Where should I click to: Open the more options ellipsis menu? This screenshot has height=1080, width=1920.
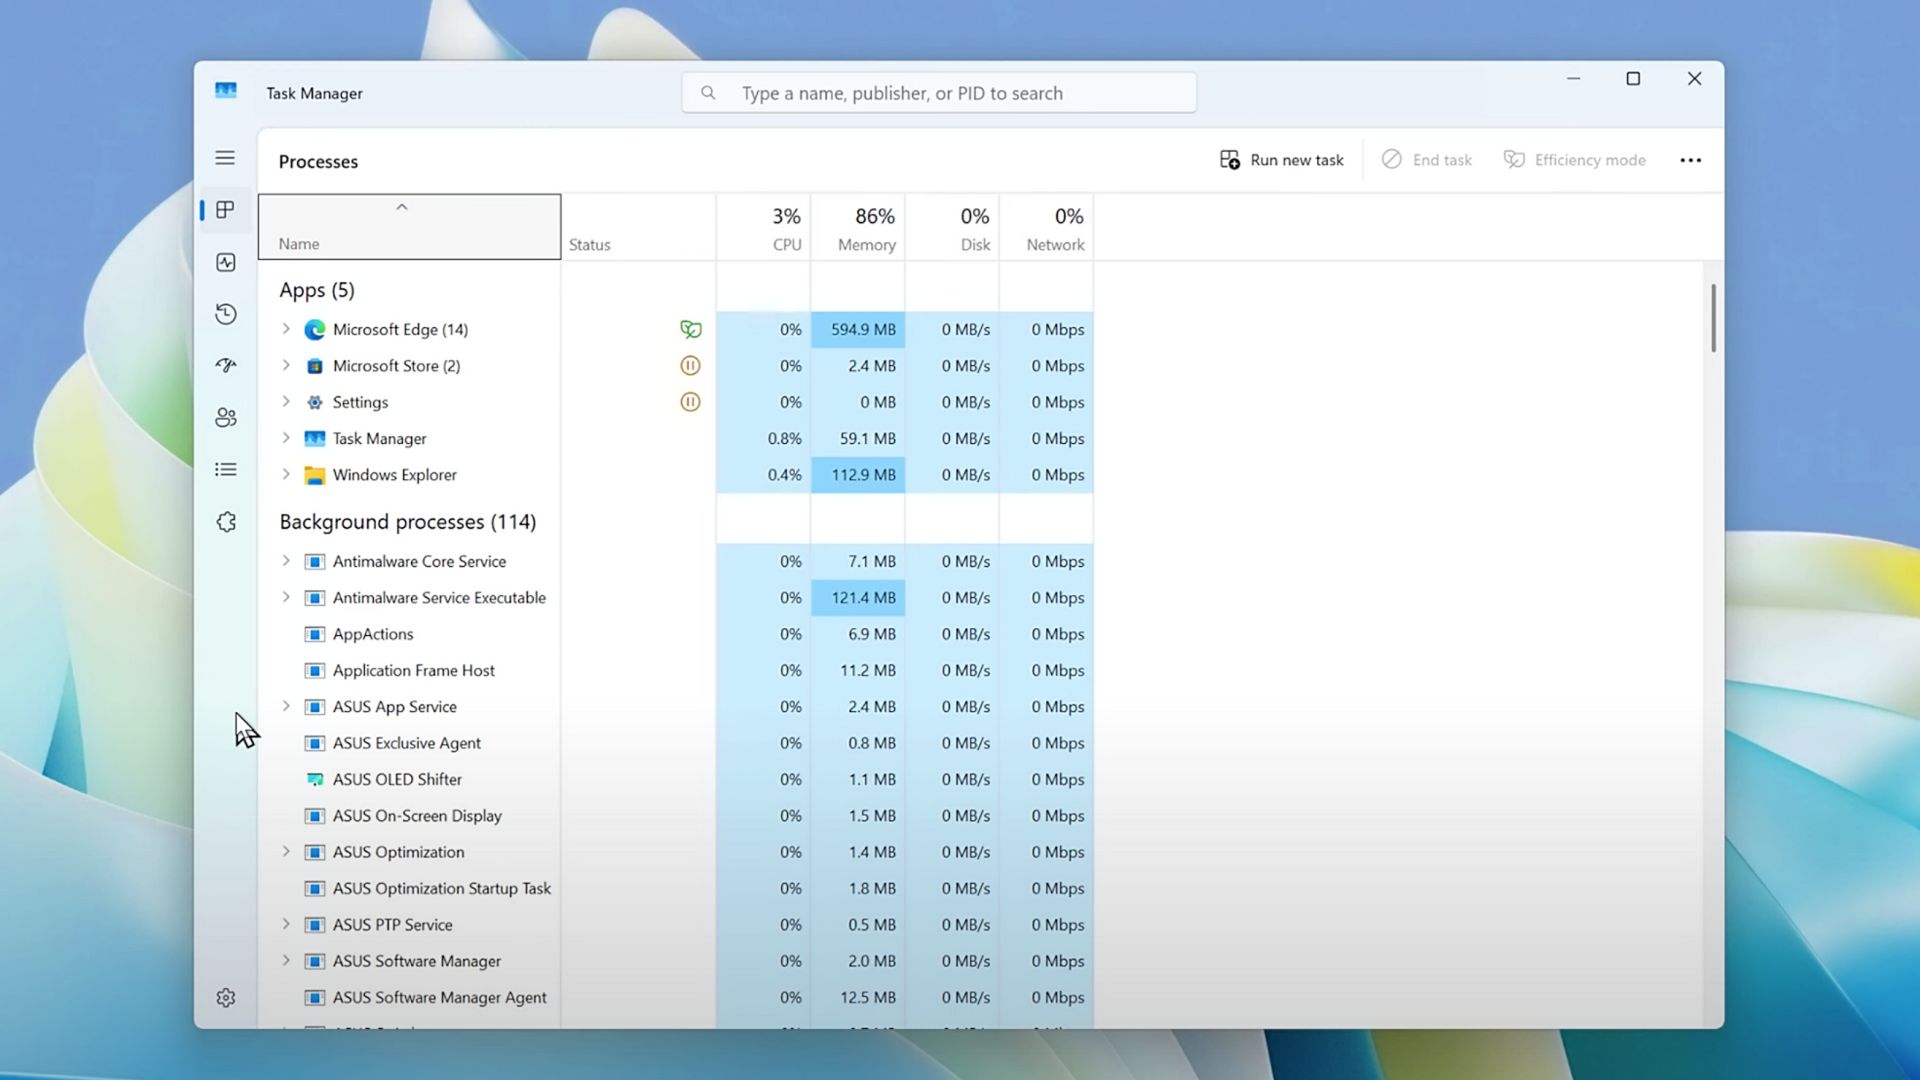pyautogui.click(x=1690, y=160)
